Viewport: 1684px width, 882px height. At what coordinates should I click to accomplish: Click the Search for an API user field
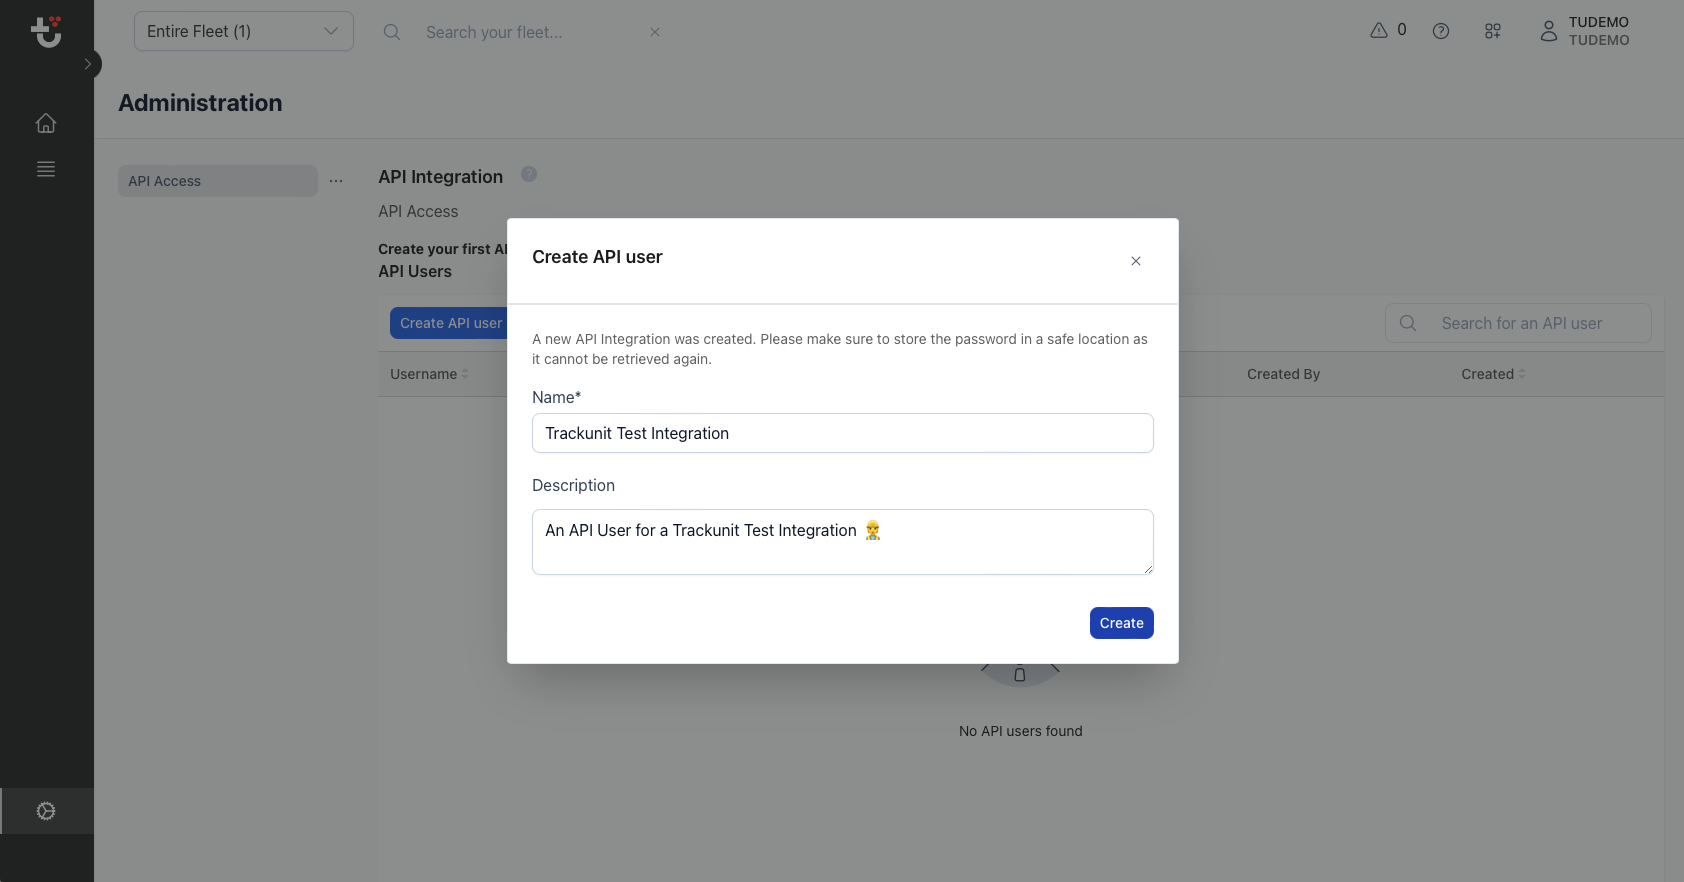tap(1519, 322)
